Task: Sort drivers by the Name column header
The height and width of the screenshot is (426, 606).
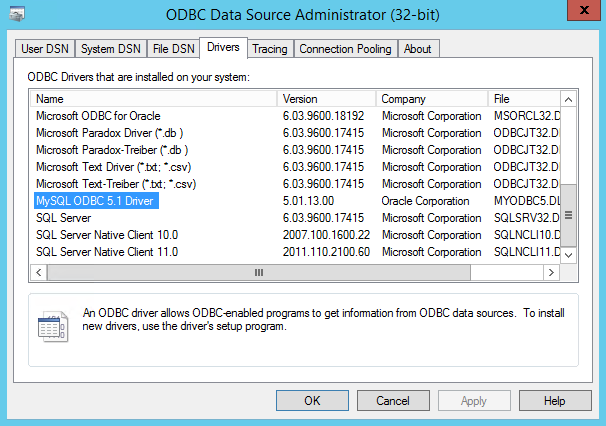Action: click(x=154, y=99)
